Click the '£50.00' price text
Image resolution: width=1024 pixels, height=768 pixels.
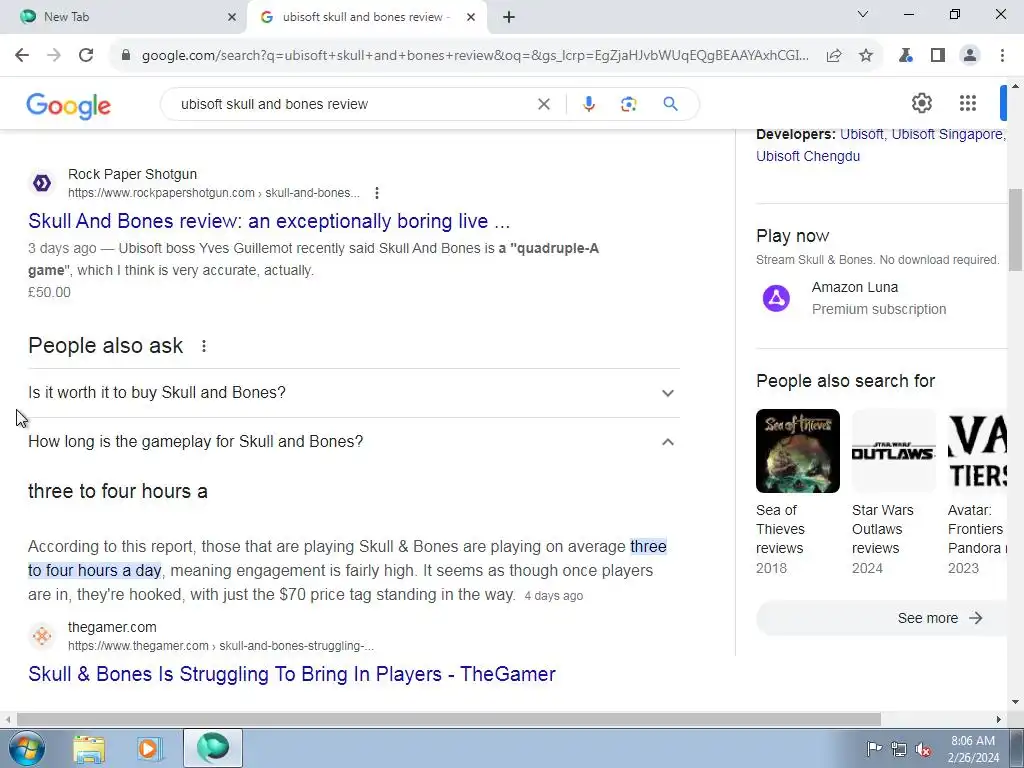pos(49,292)
